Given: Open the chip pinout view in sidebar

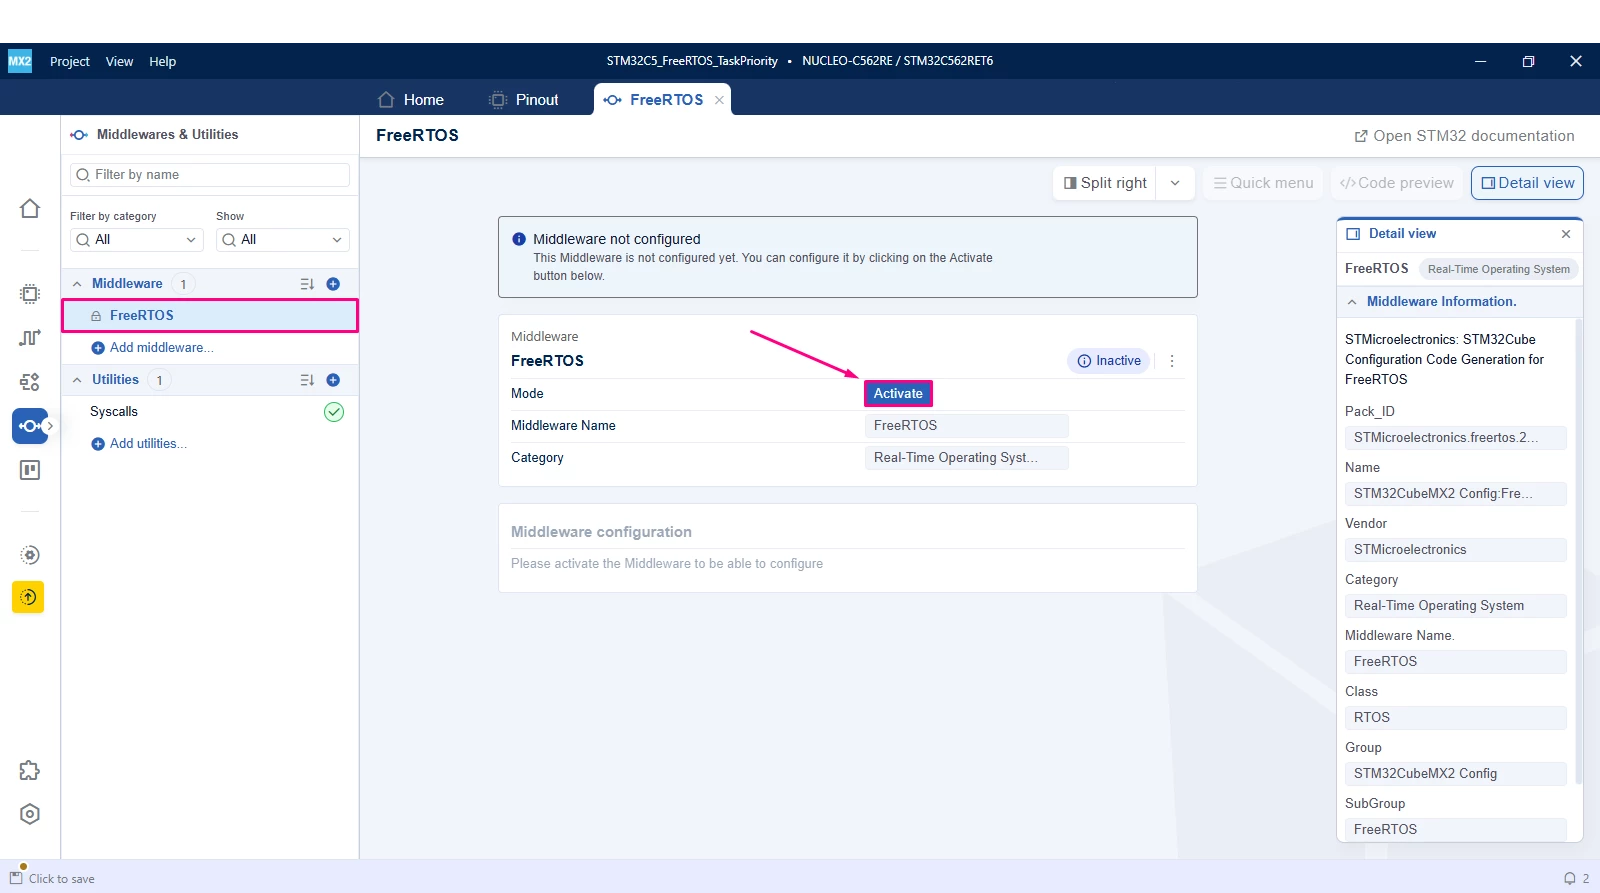Looking at the screenshot, I should (x=30, y=294).
